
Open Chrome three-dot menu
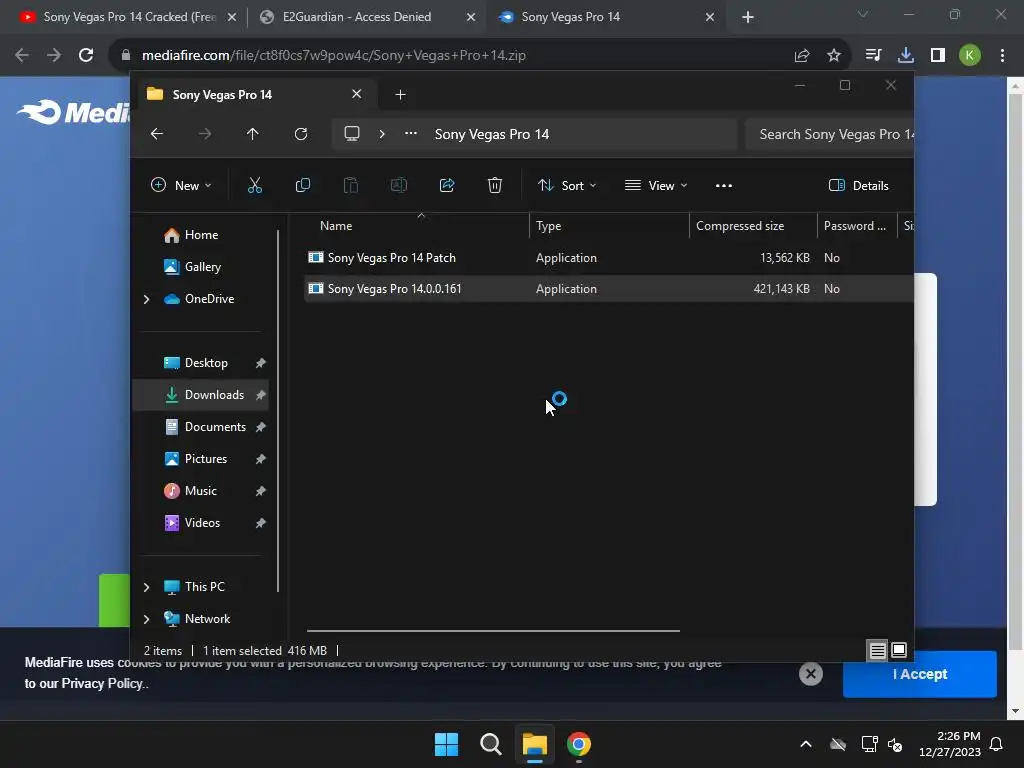[1002, 56]
